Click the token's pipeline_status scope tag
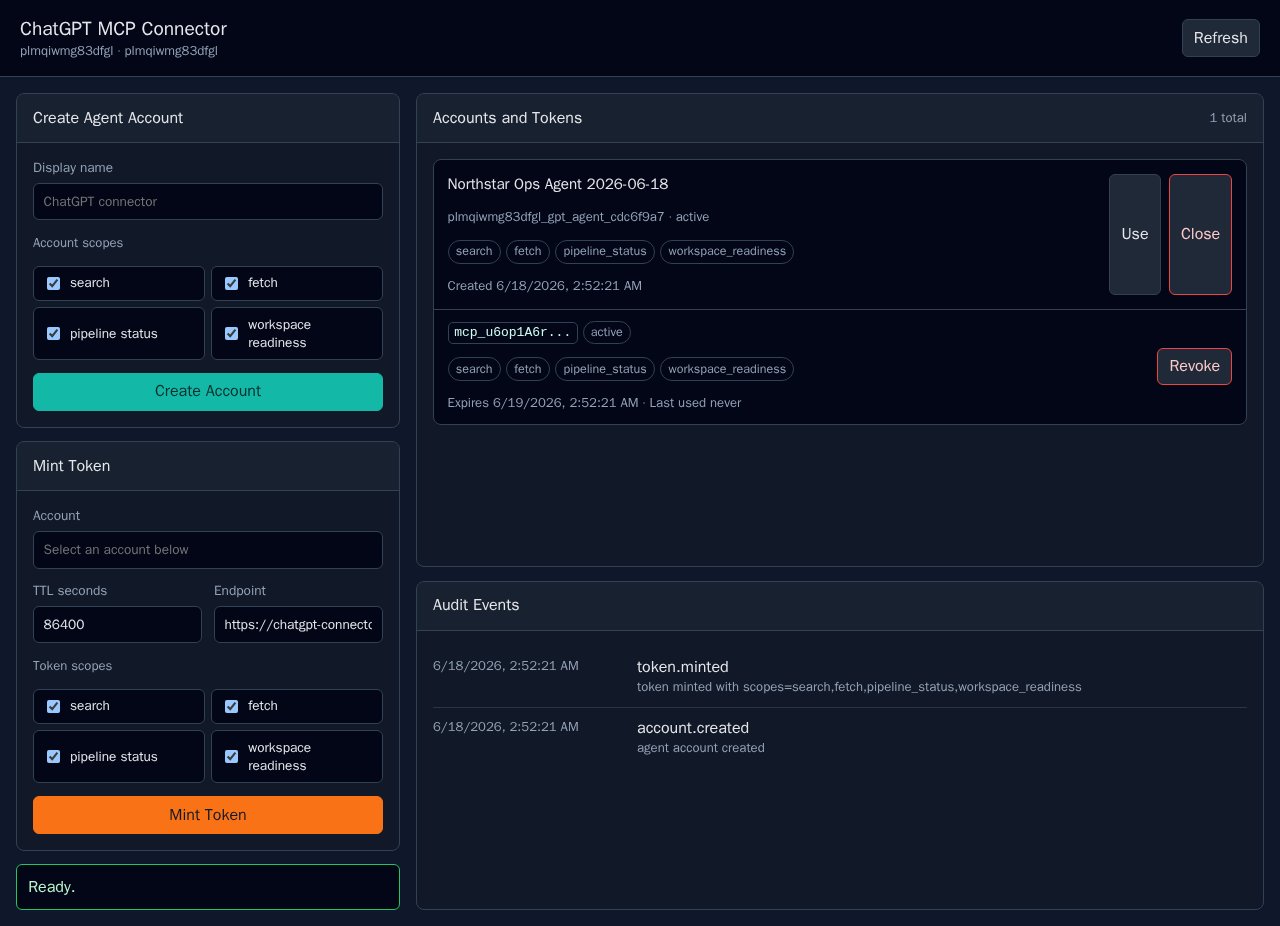Screen dimensions: 1280x926 click(x=605, y=369)
